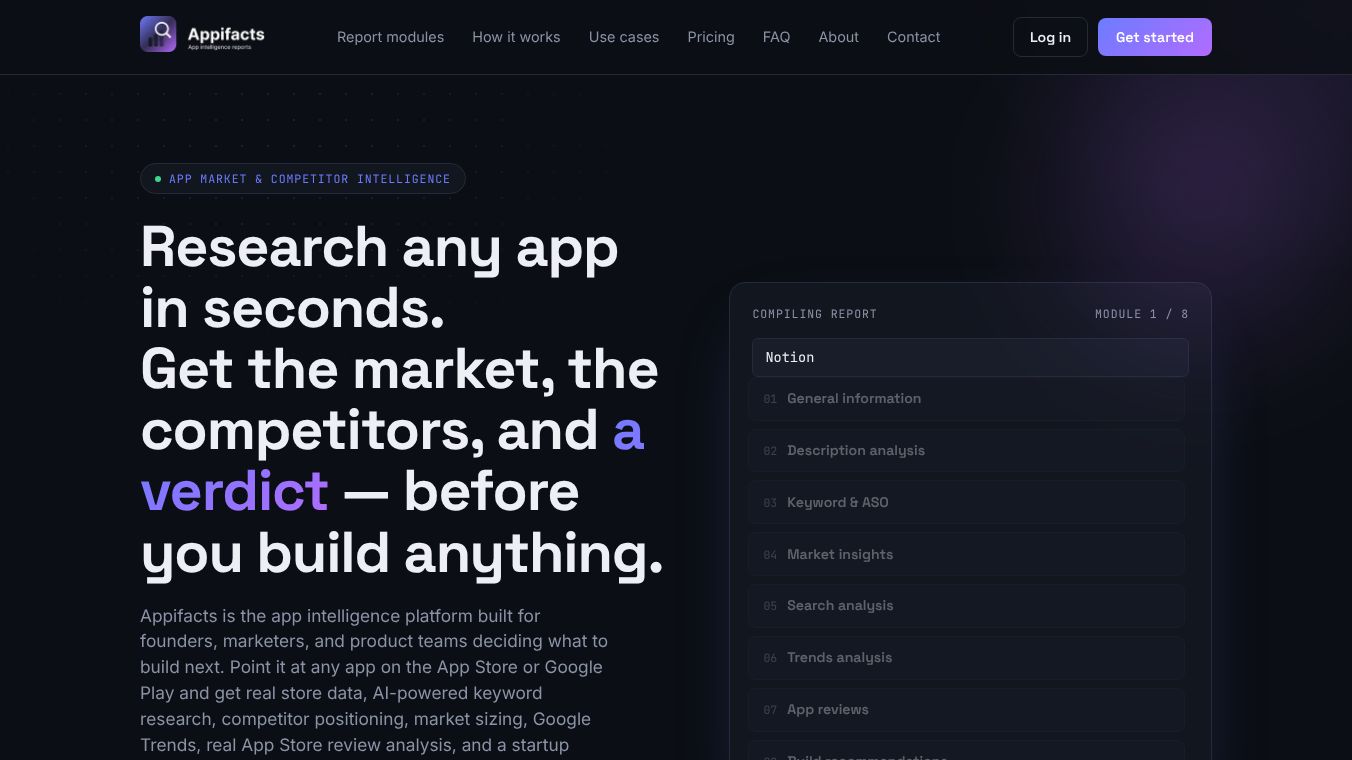The height and width of the screenshot is (760, 1352).
Task: Click the Get started button
Action: [1155, 37]
